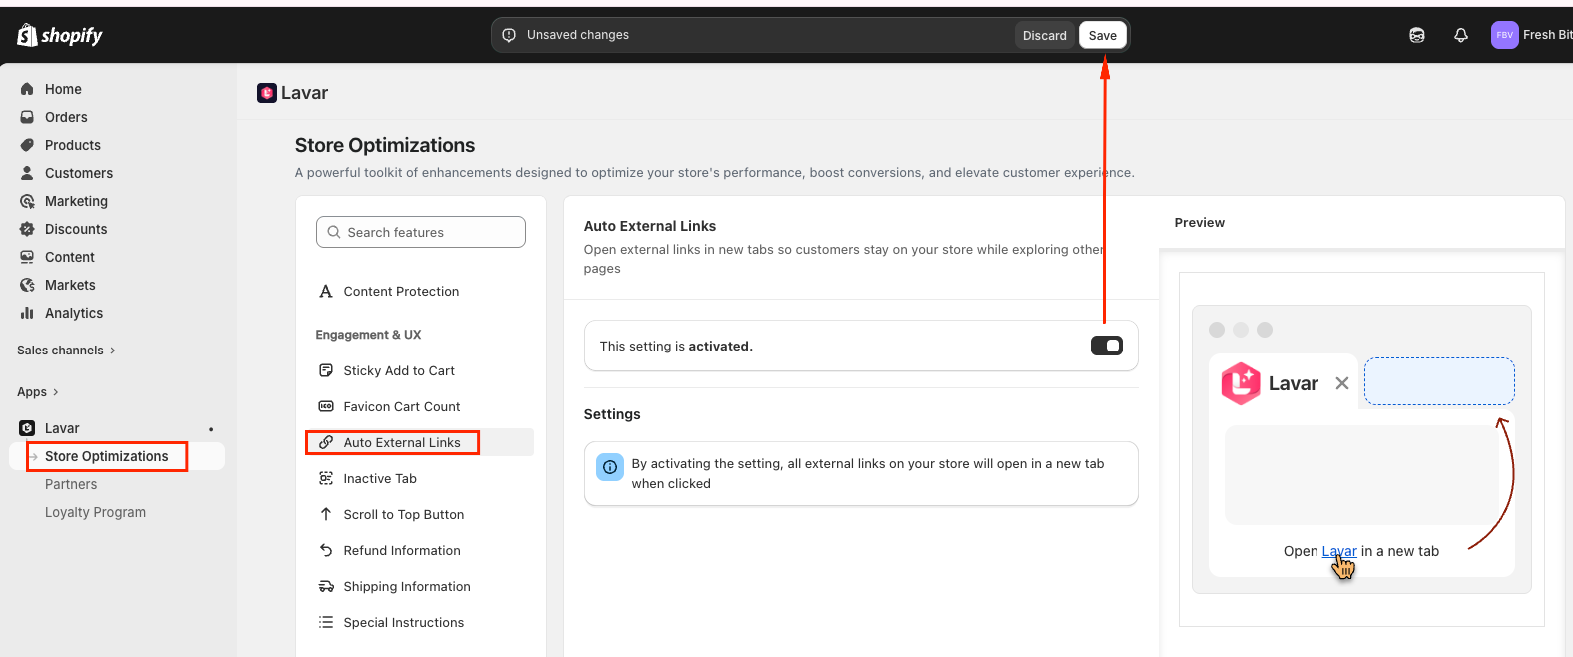1573x657 pixels.
Task: Click the Search features field
Action: tap(421, 232)
